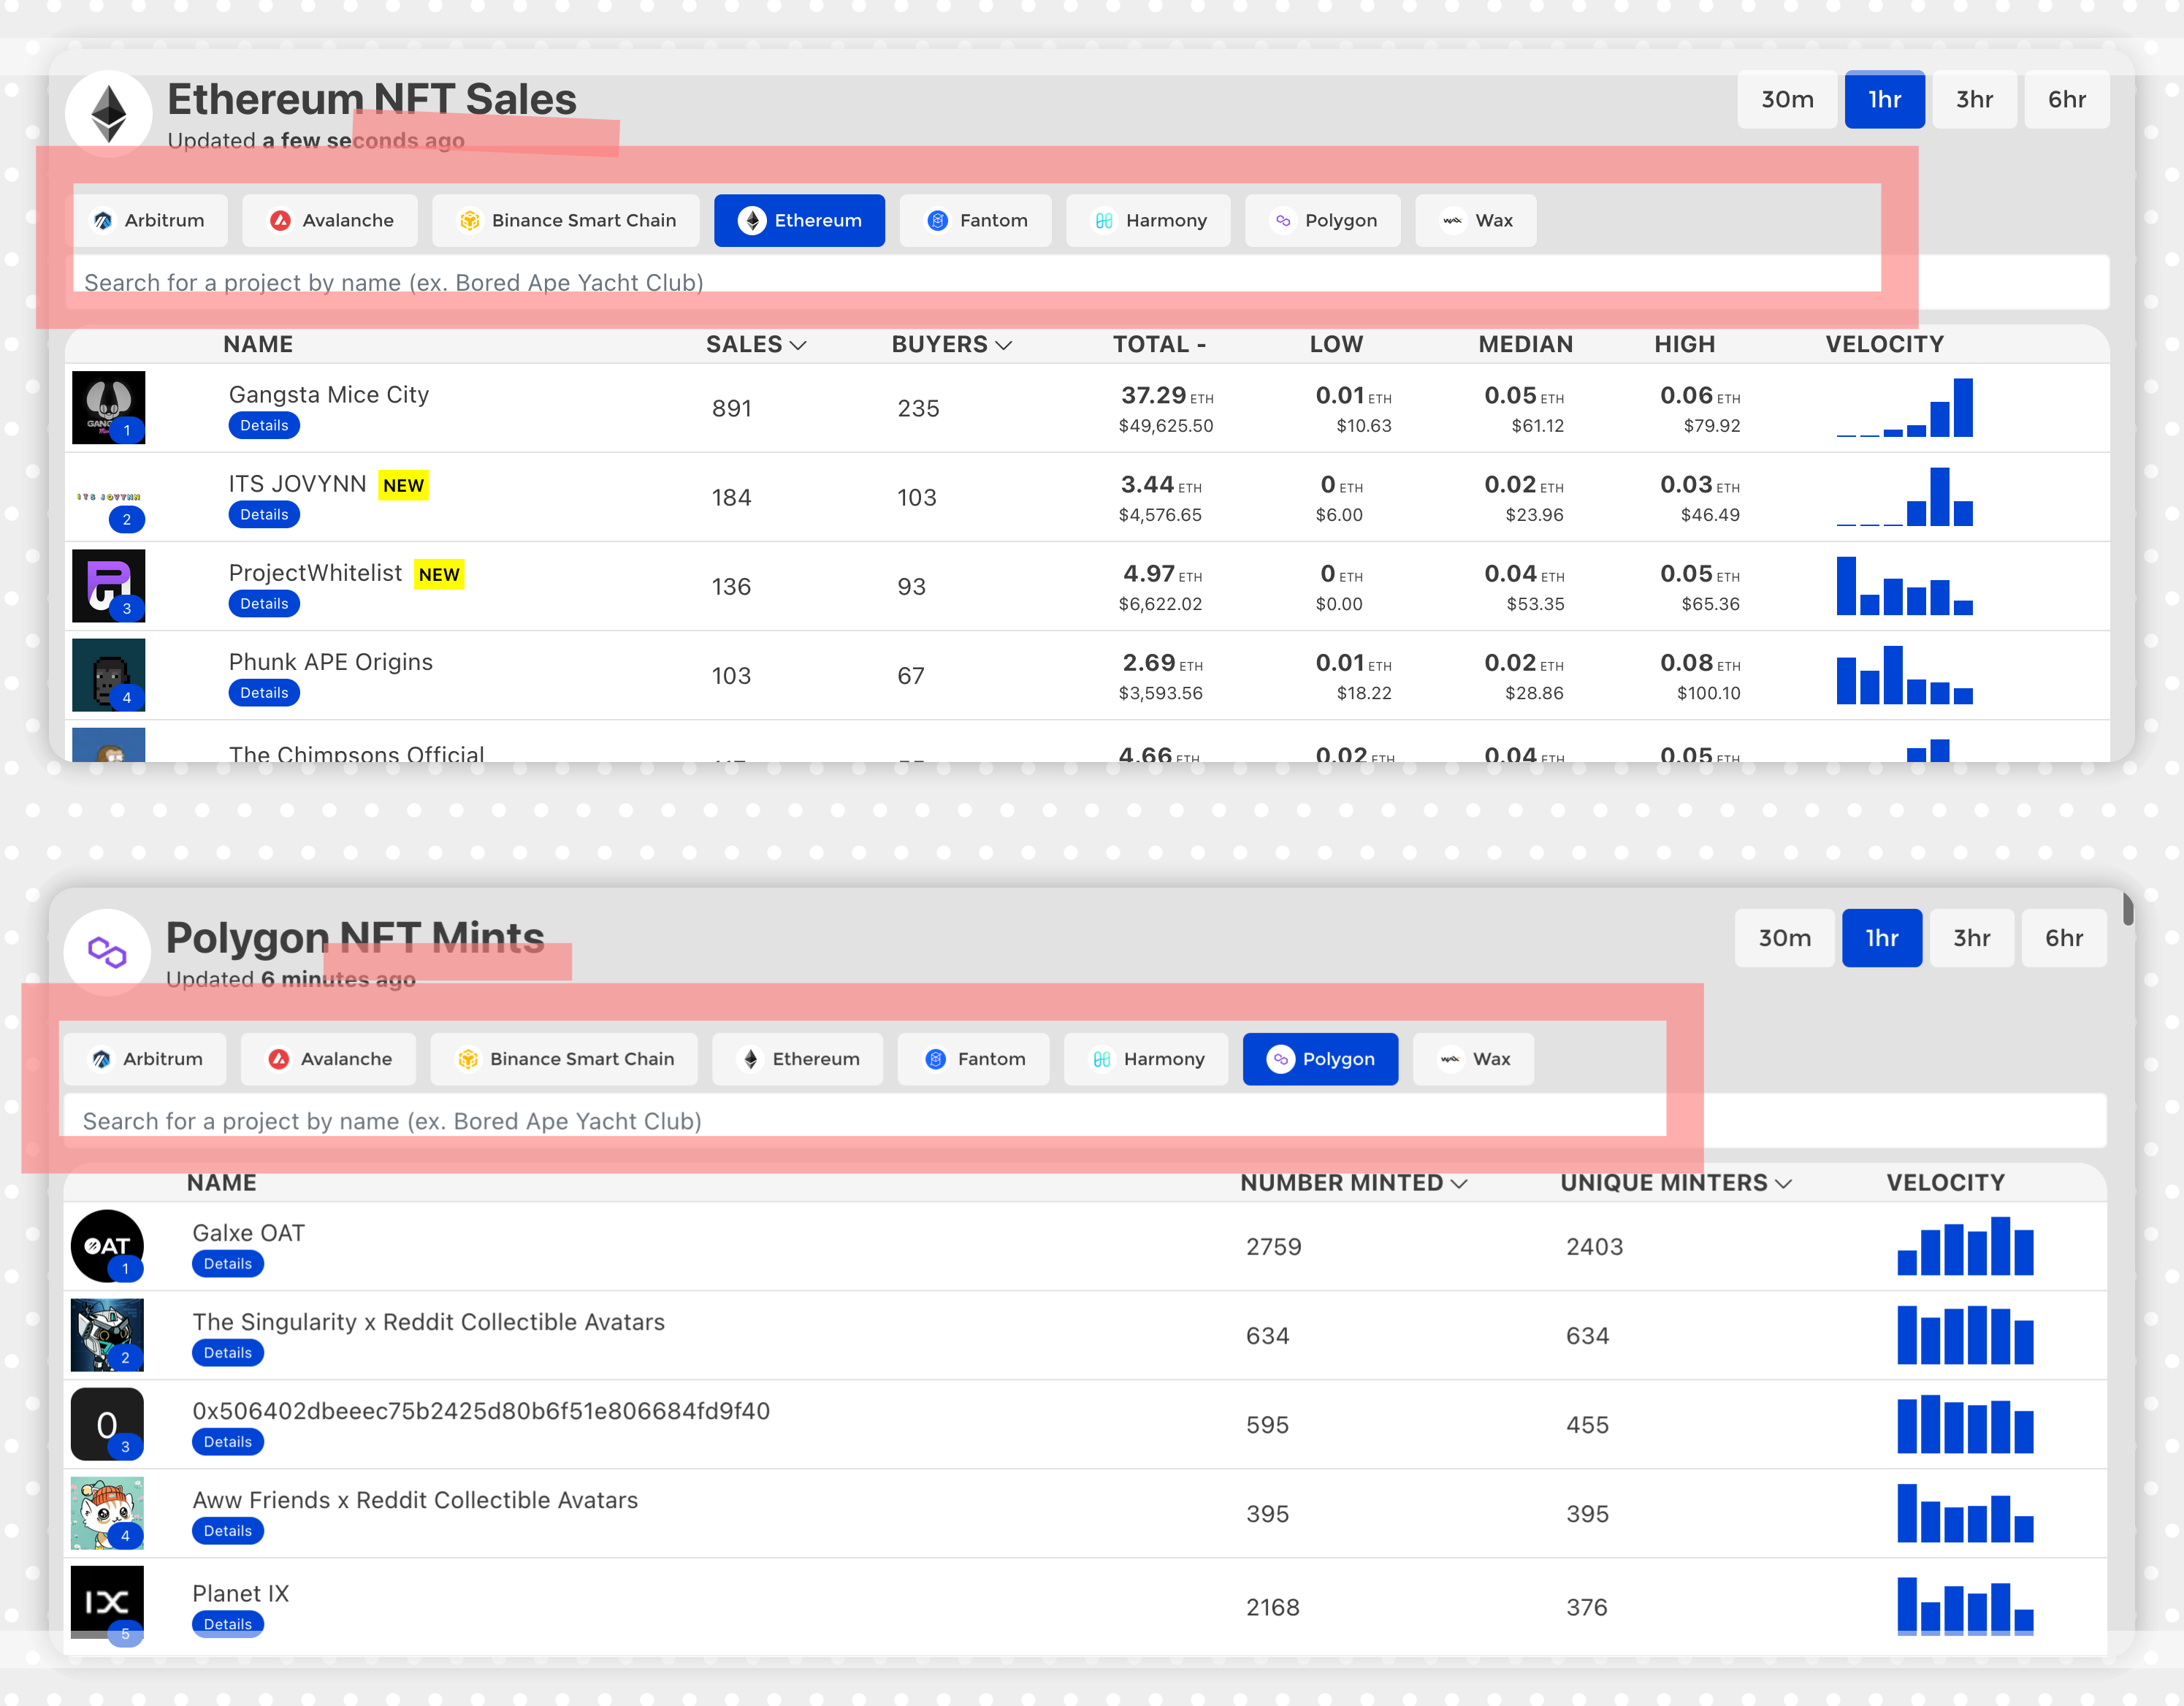View the Gangsta Mice City velocity chart
Screen dimensions: 2184x1706
pyautogui.click(x=1904, y=408)
